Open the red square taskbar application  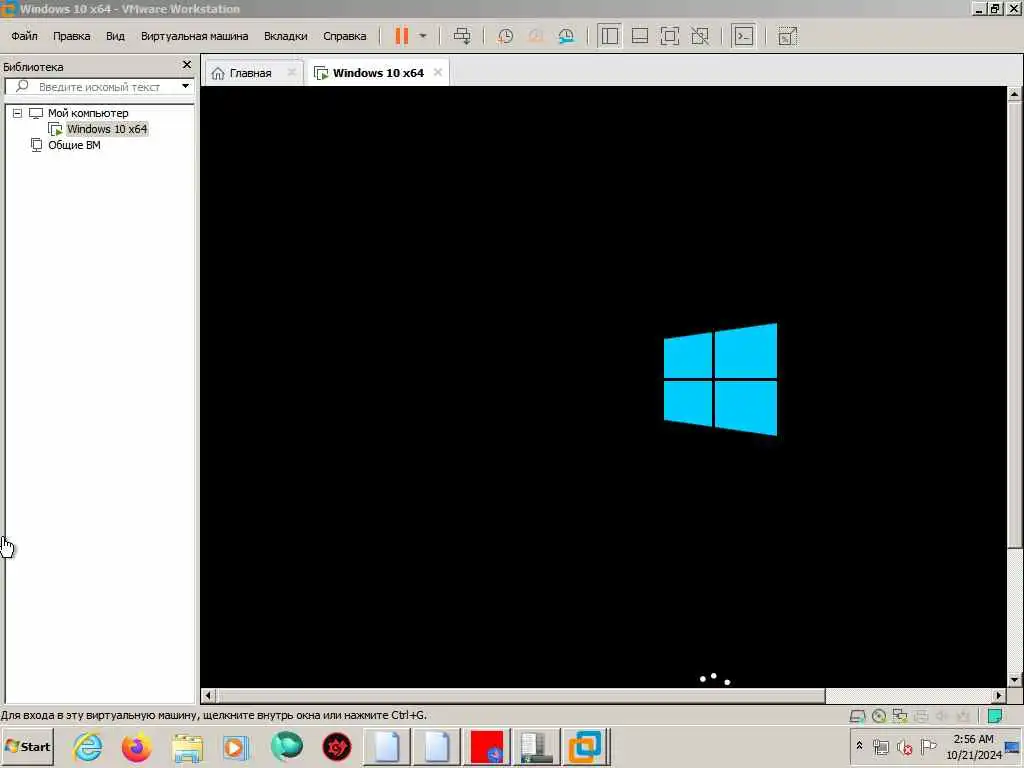coord(487,746)
